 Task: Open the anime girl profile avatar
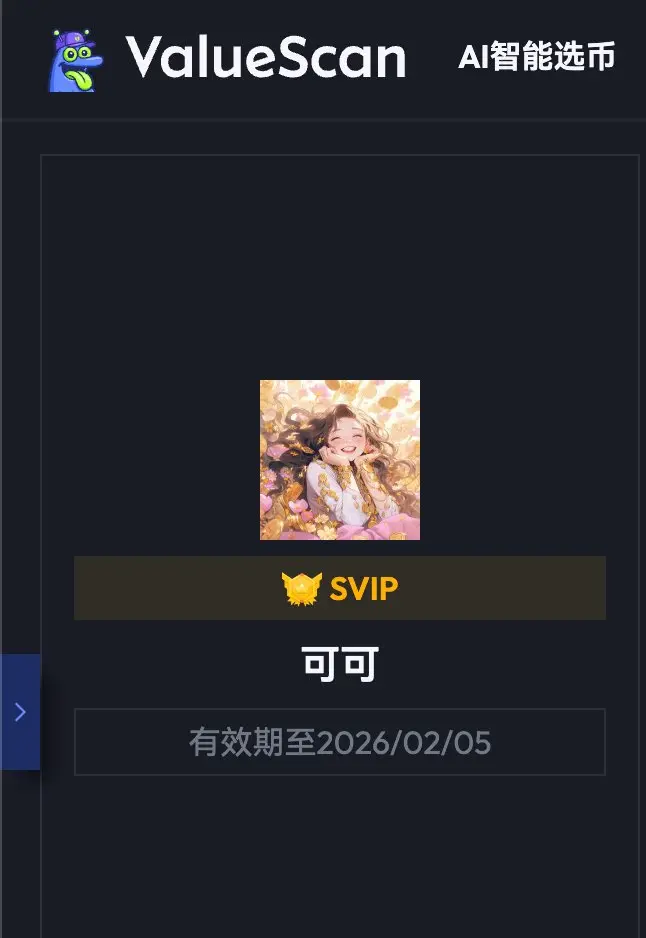coord(340,460)
